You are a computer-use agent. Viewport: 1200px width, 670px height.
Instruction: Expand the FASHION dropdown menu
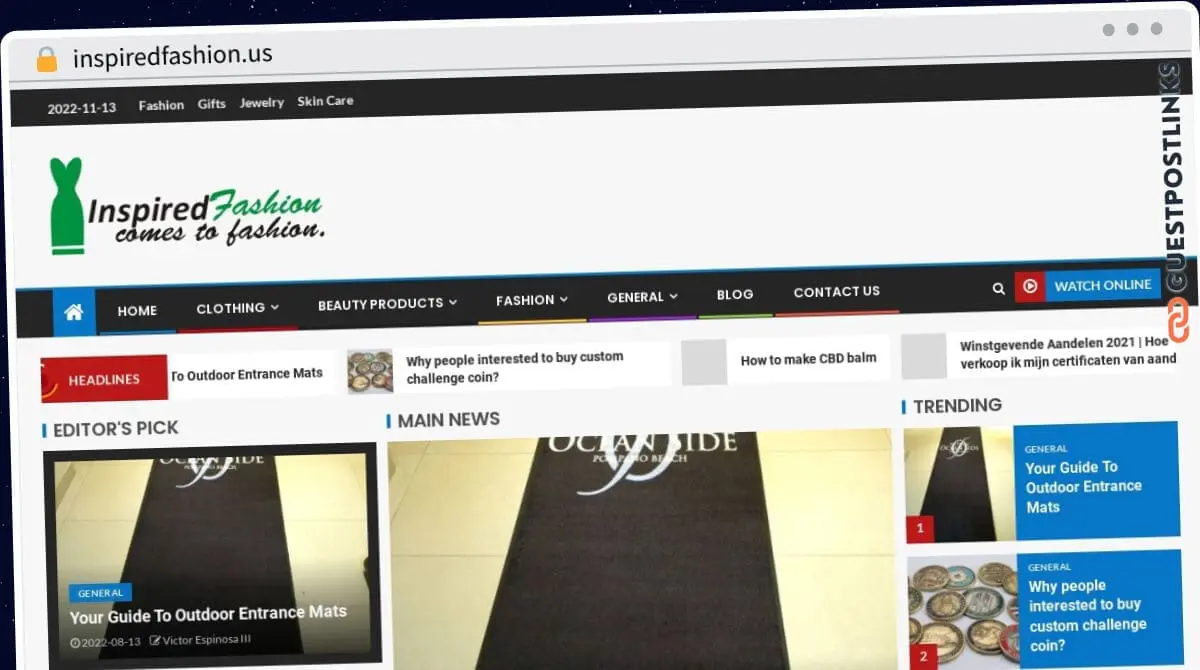(532, 299)
